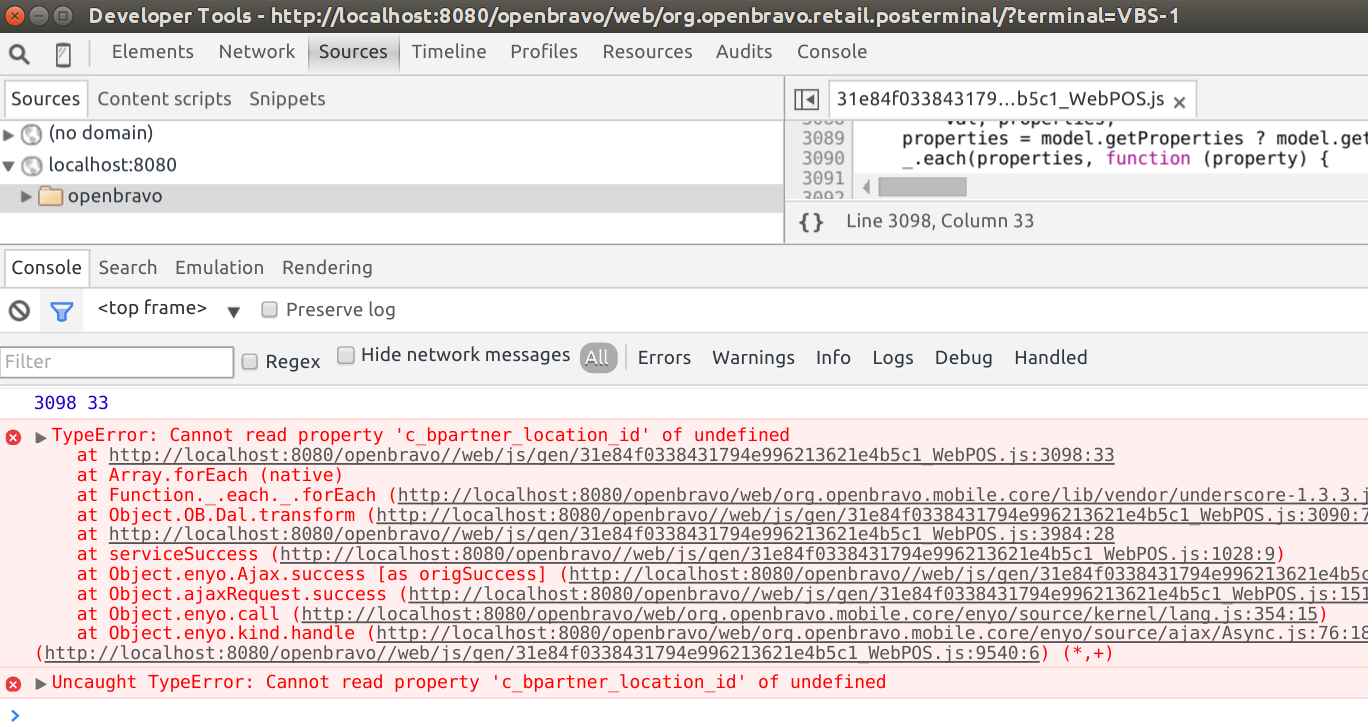The image size is (1368, 723).
Task: Select the Sources tab in the navigator pane
Action: [46, 99]
